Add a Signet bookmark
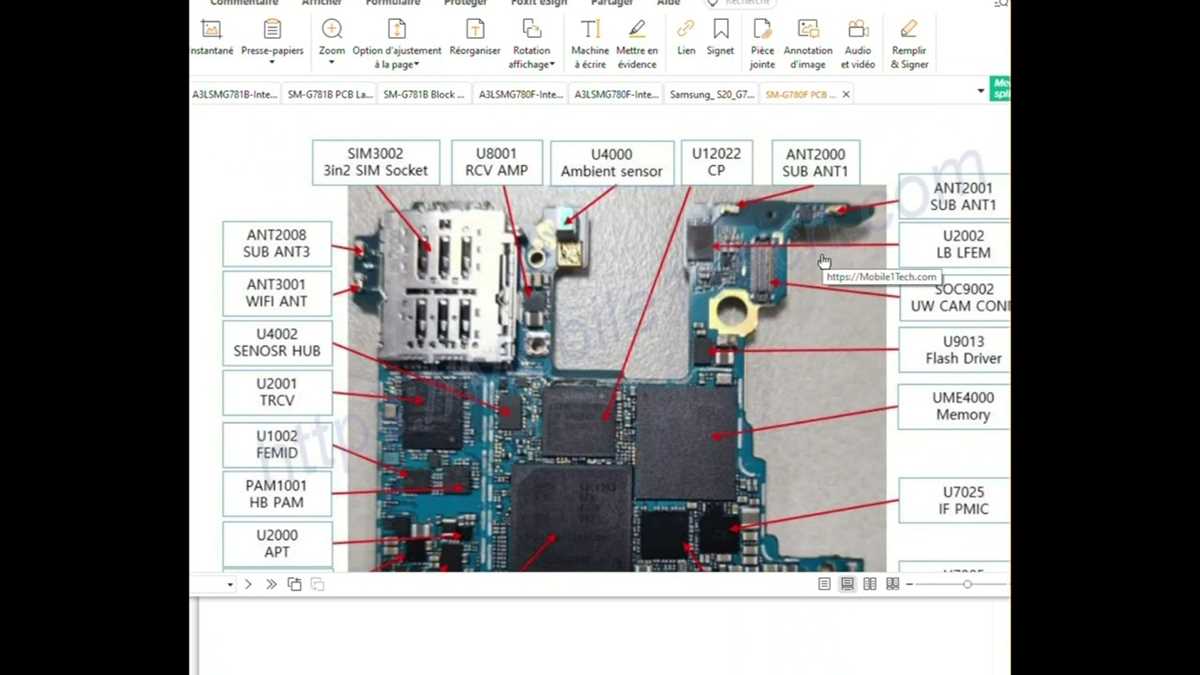 [x=720, y=38]
